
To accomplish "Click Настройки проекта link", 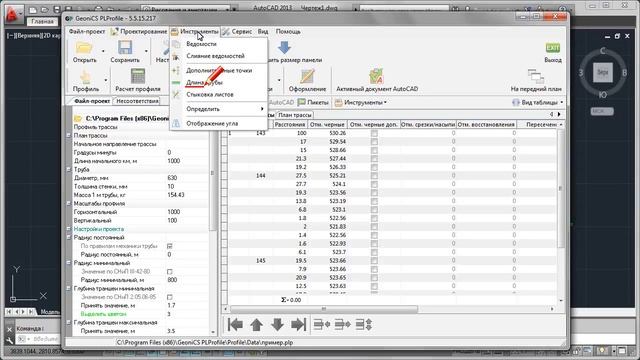I will point(99,229).
